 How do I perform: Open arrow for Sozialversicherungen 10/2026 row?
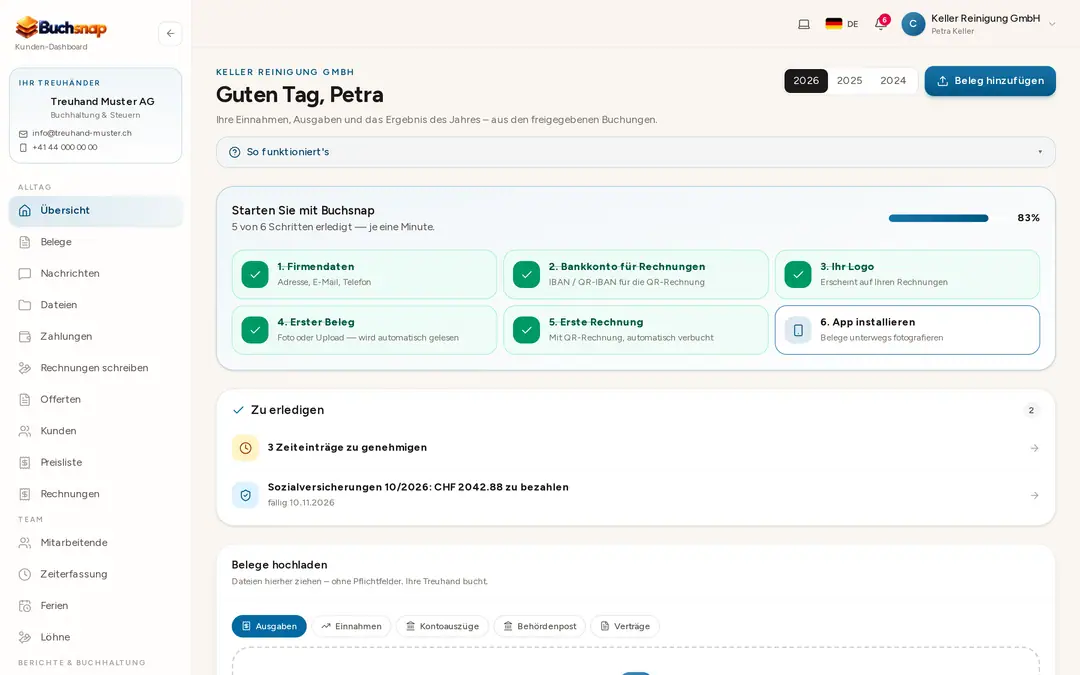[1034, 496]
